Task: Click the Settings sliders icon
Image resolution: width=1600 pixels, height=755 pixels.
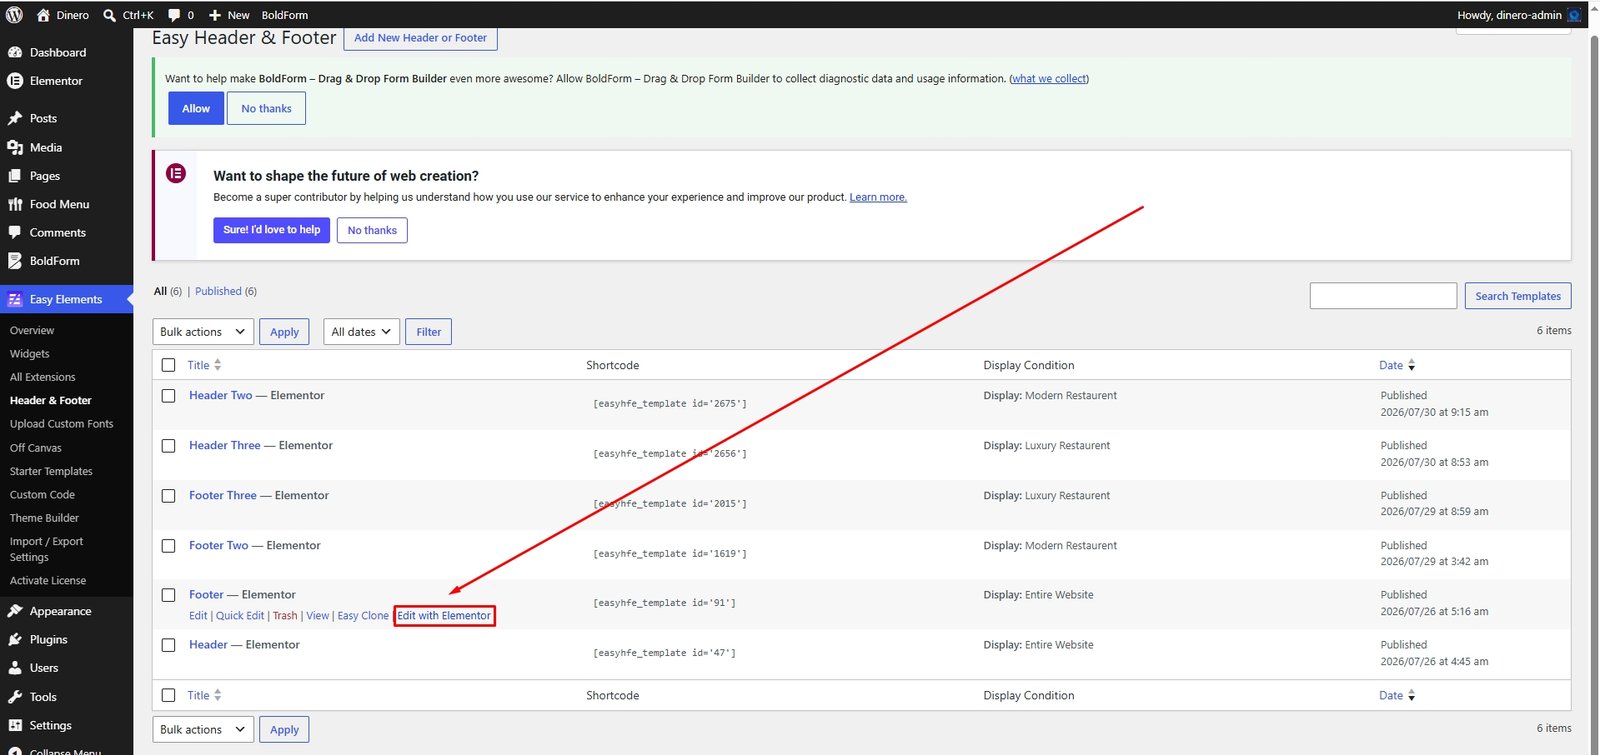Action: [15, 725]
